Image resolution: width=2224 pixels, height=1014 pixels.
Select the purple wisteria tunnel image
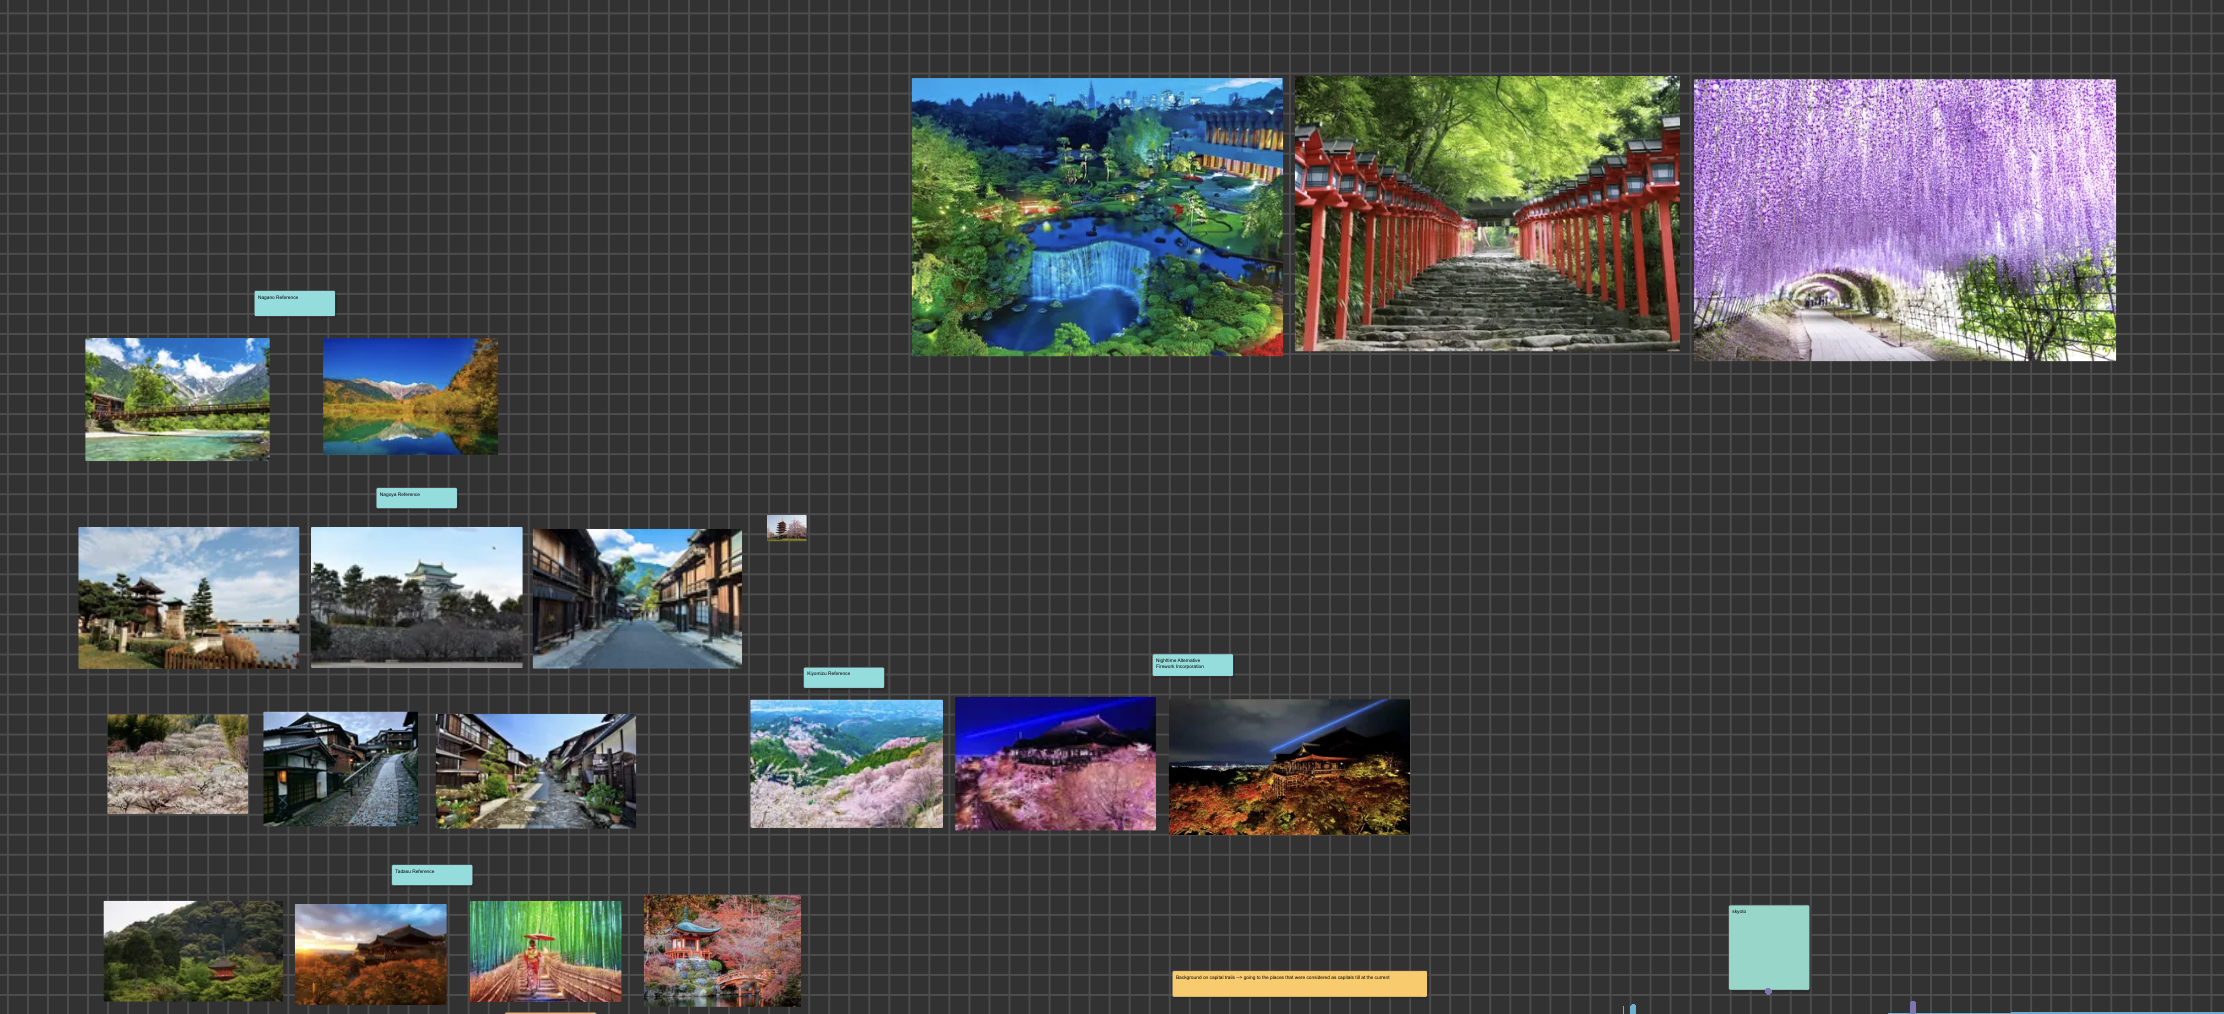tap(1904, 220)
